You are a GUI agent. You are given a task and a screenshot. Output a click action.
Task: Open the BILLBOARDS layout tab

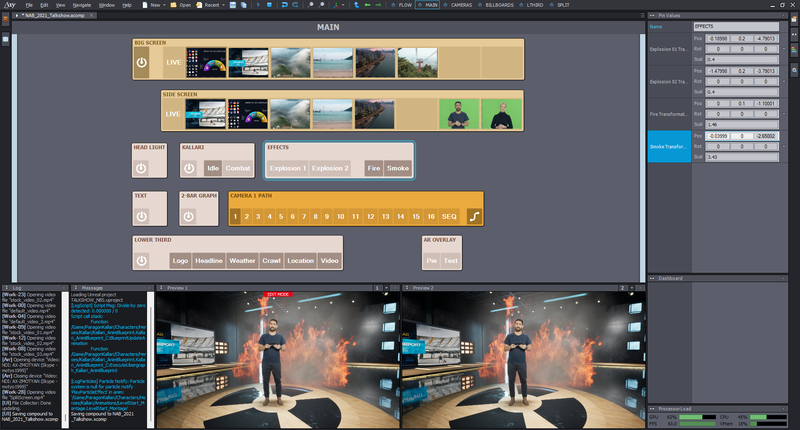[499, 5]
